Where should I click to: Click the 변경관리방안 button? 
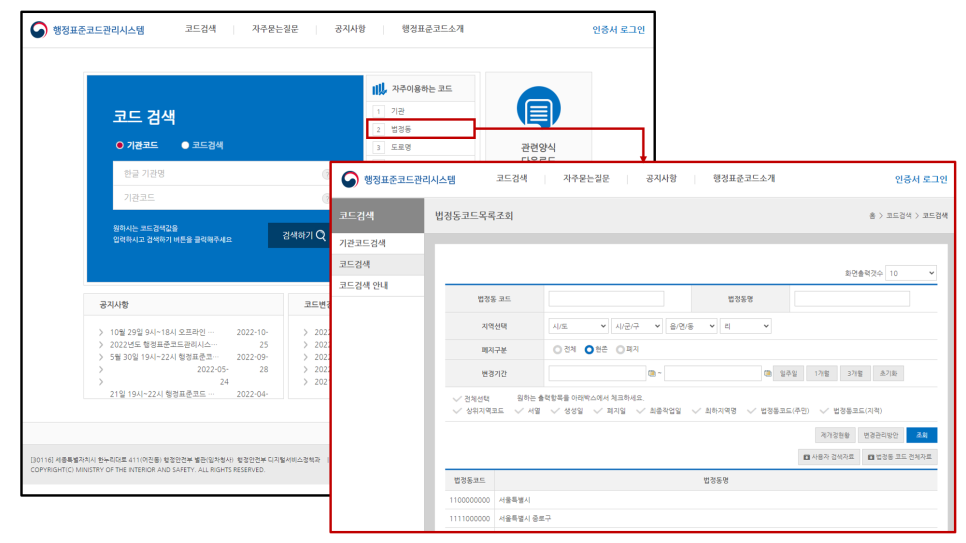point(881,435)
